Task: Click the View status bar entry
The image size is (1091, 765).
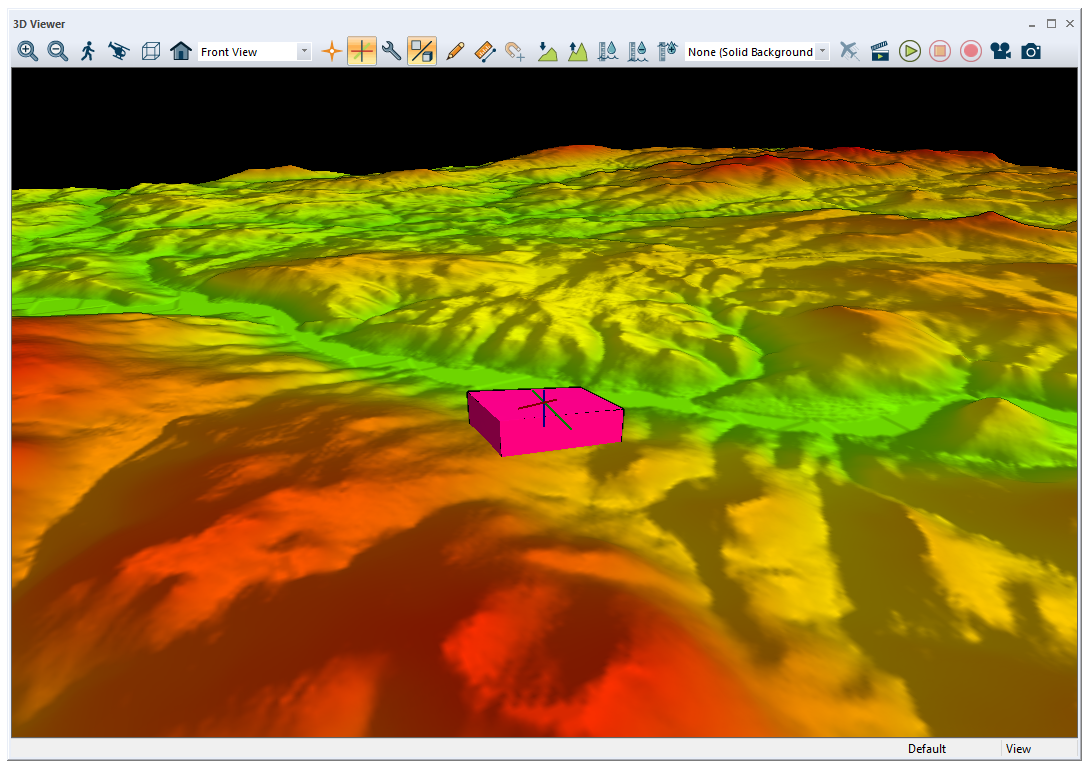Action: click(x=1018, y=749)
